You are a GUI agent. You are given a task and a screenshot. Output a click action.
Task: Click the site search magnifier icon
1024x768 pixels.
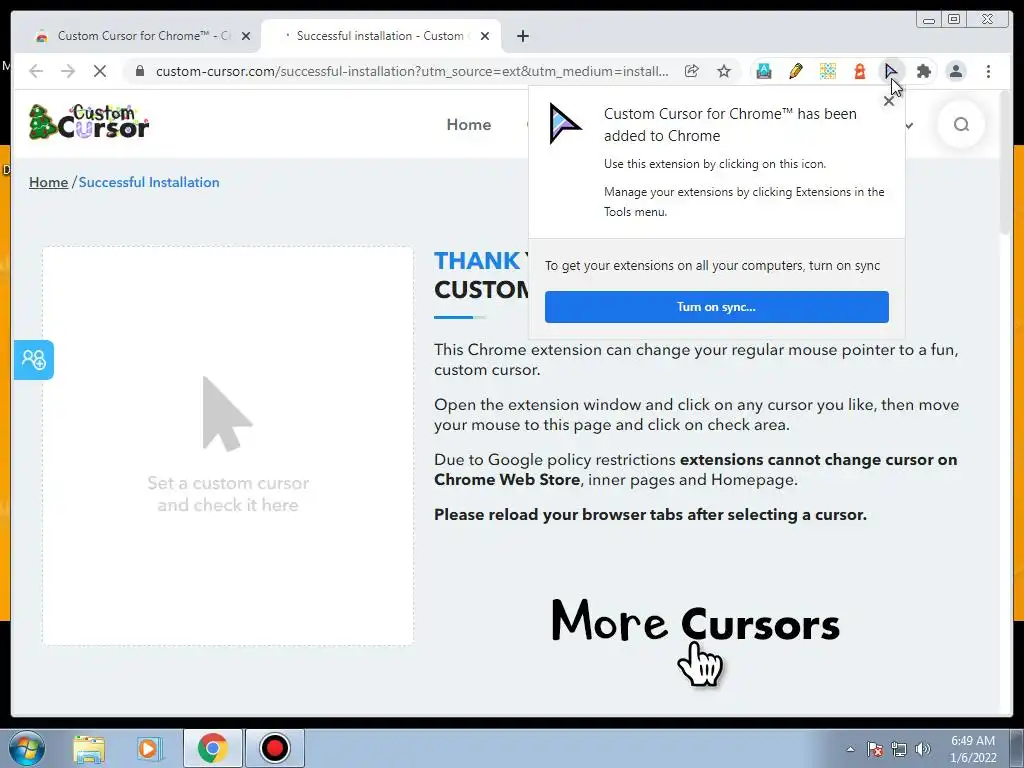961,125
